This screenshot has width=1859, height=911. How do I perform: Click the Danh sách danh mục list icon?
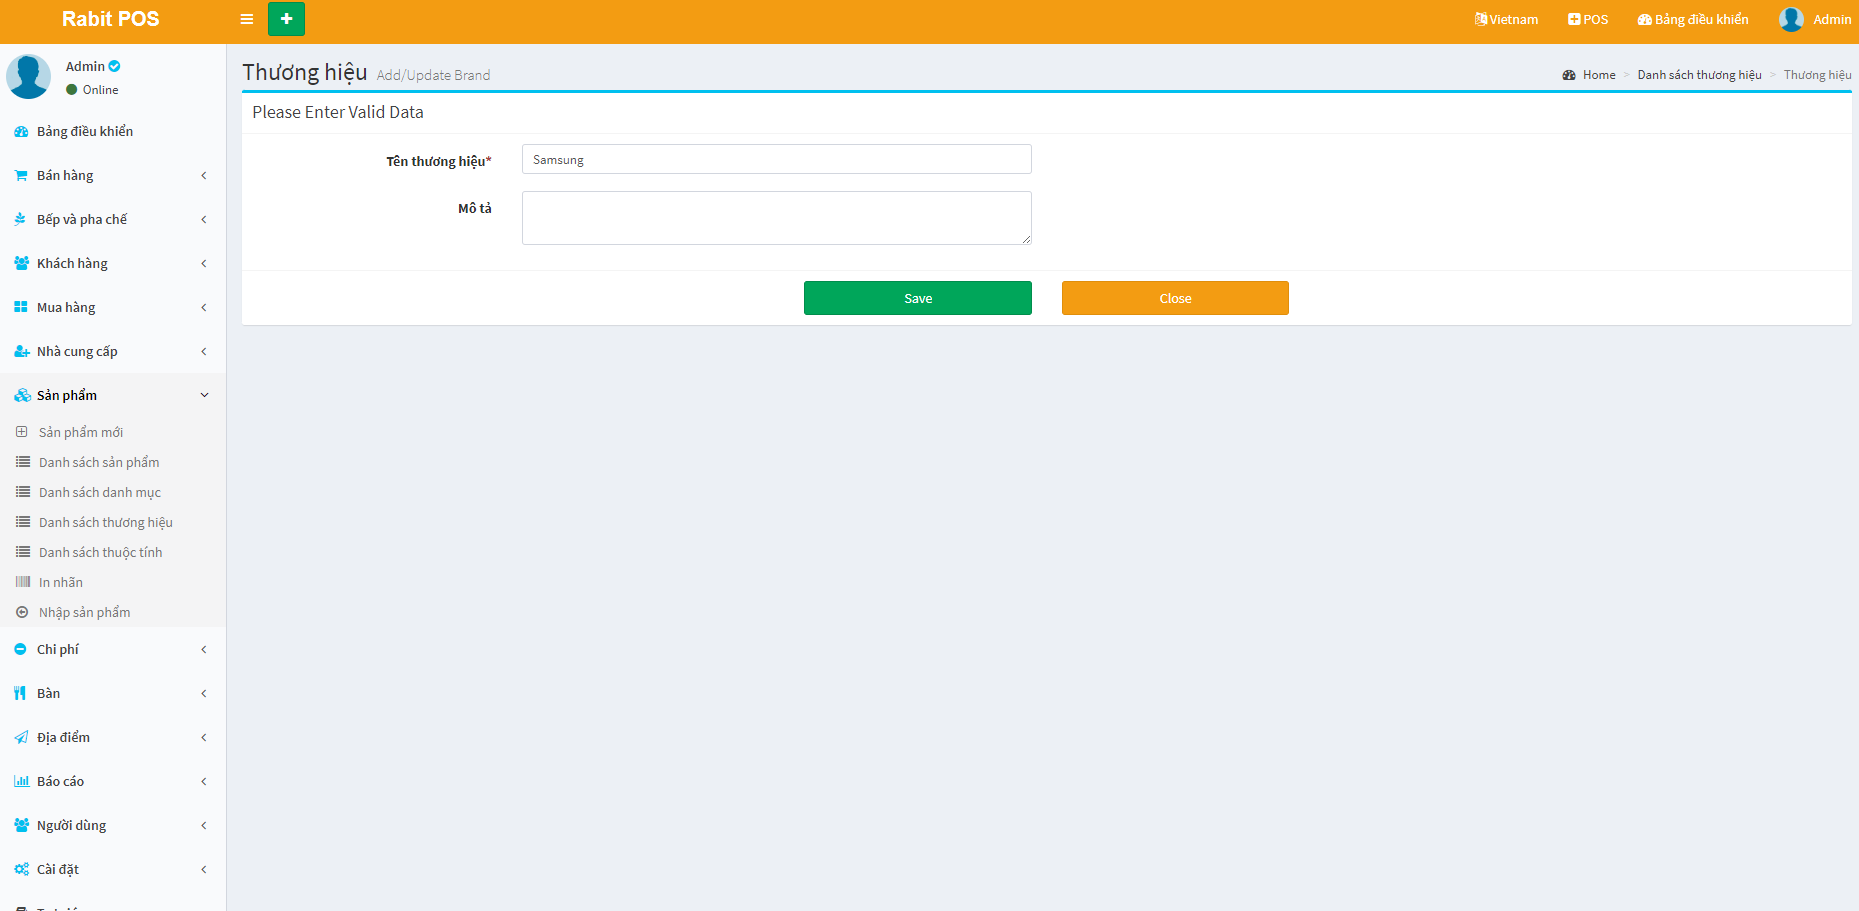(23, 492)
